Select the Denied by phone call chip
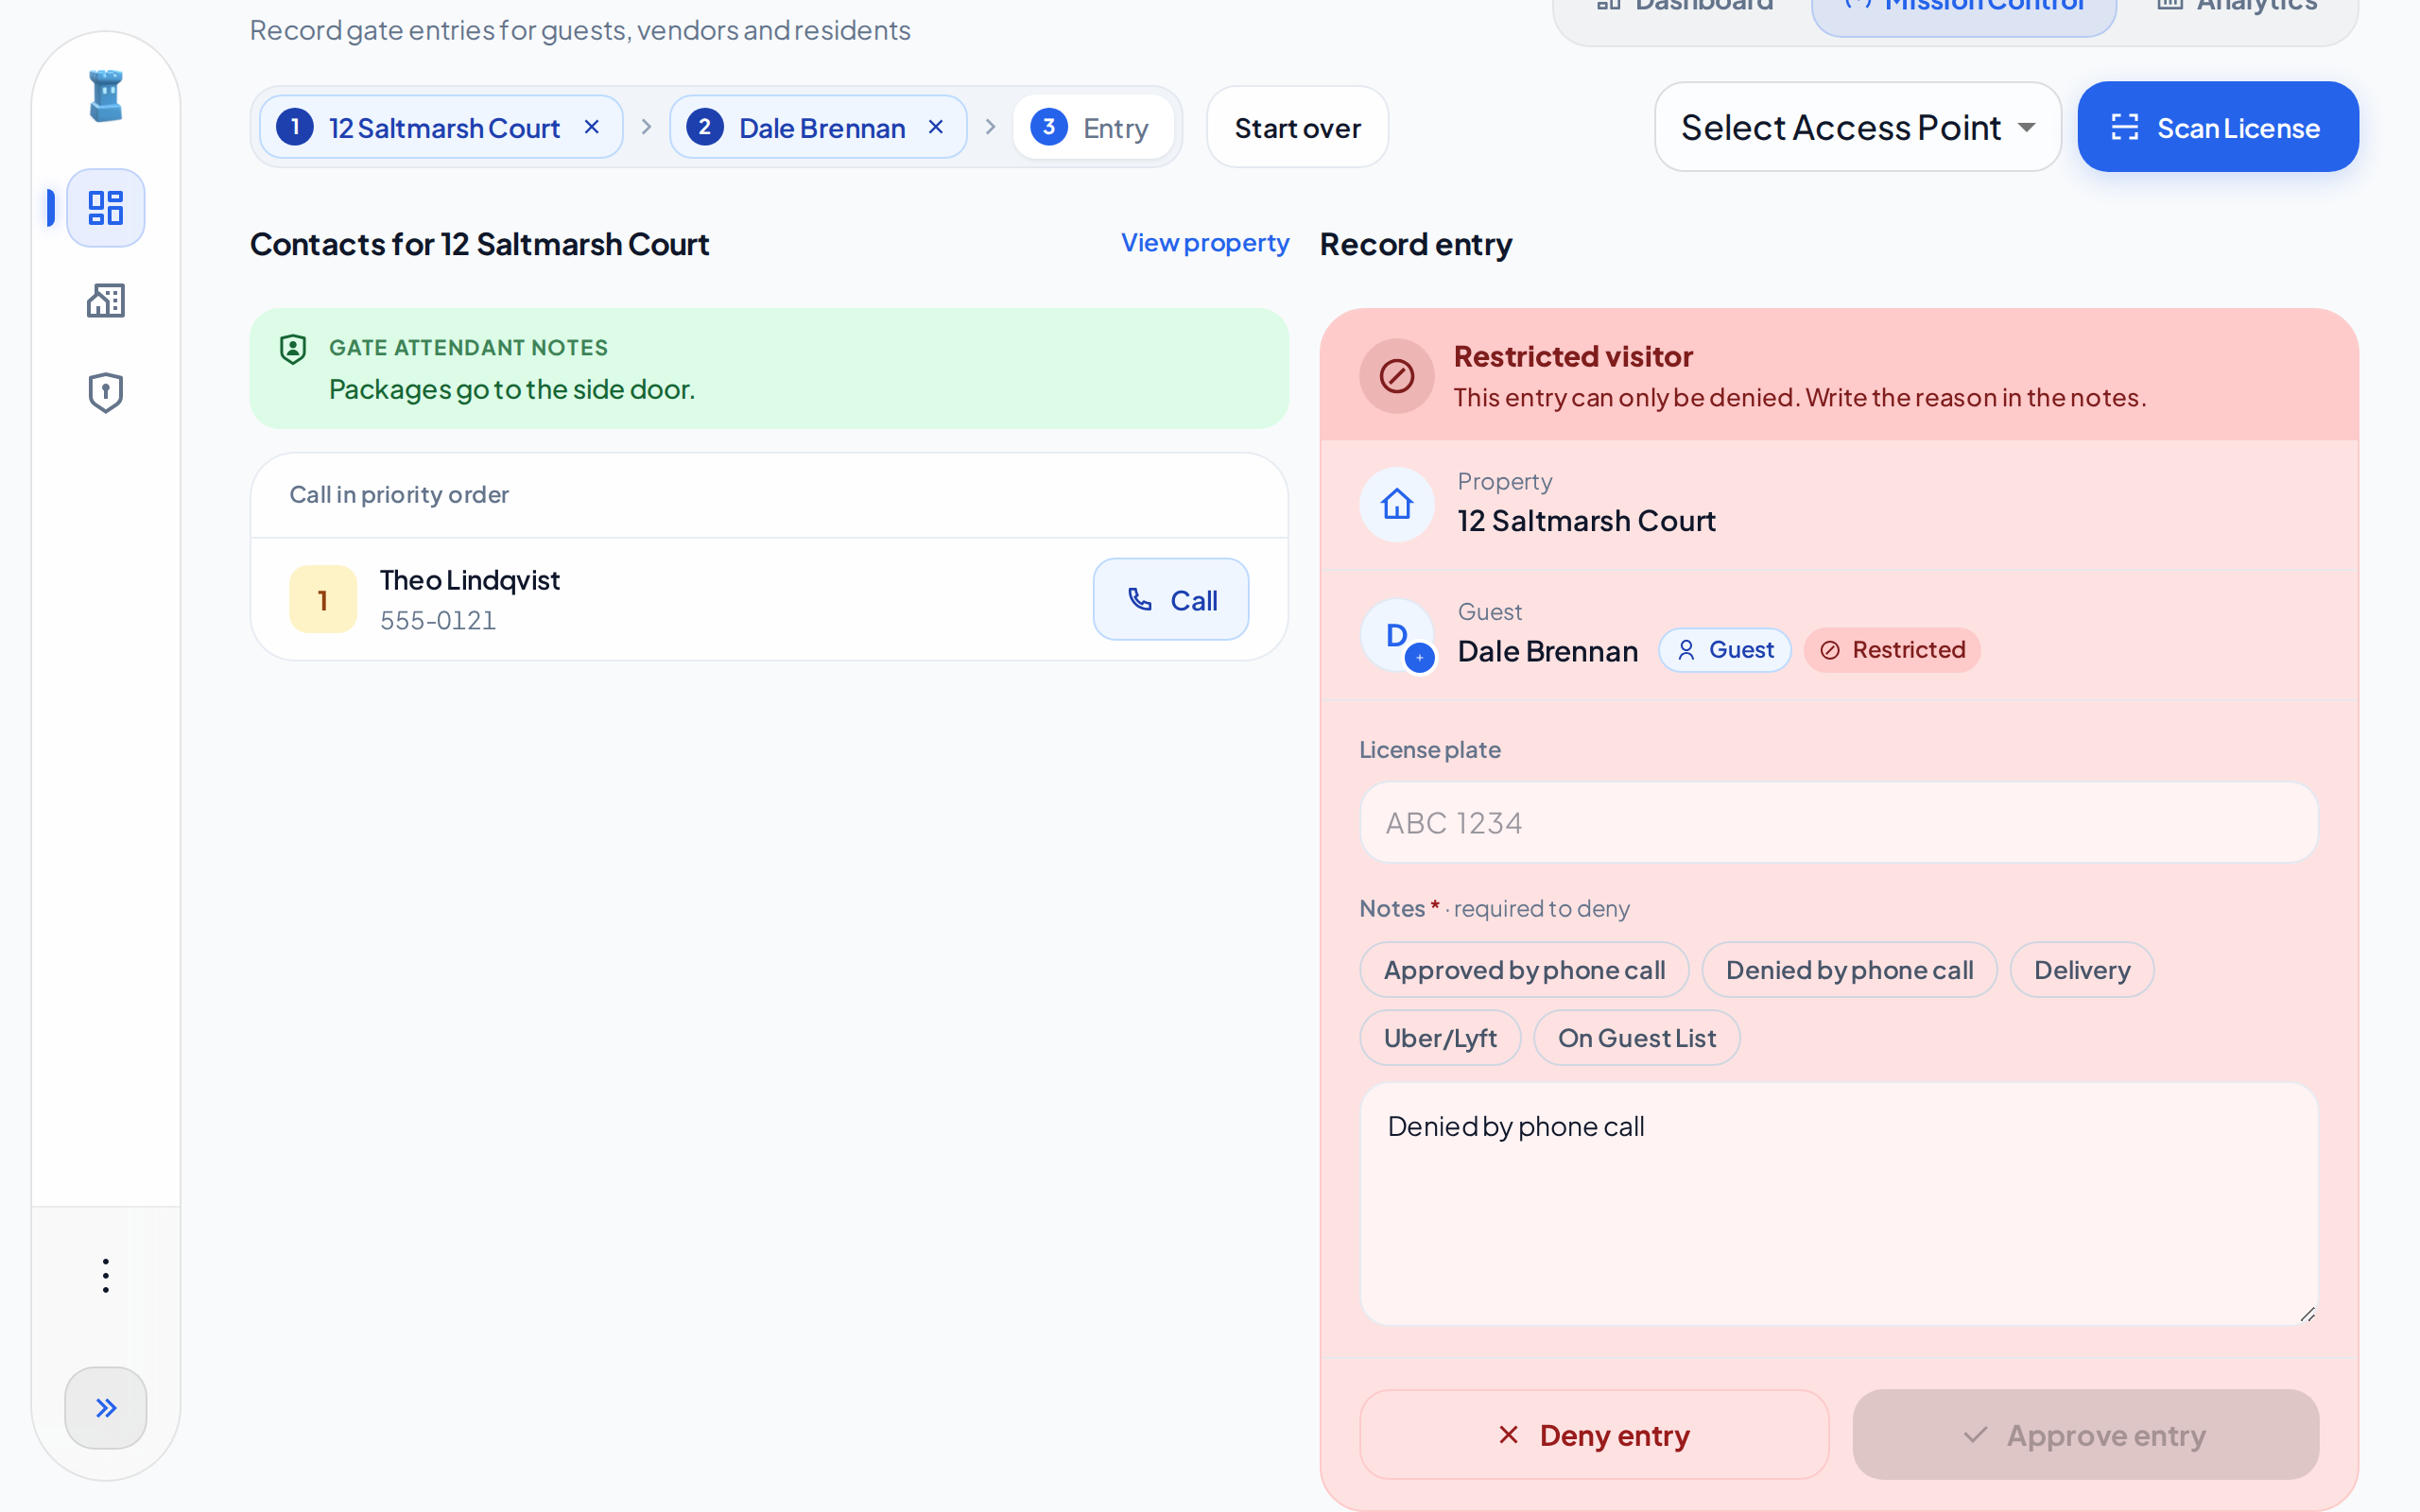The height and width of the screenshot is (1512, 2420). [1849, 969]
